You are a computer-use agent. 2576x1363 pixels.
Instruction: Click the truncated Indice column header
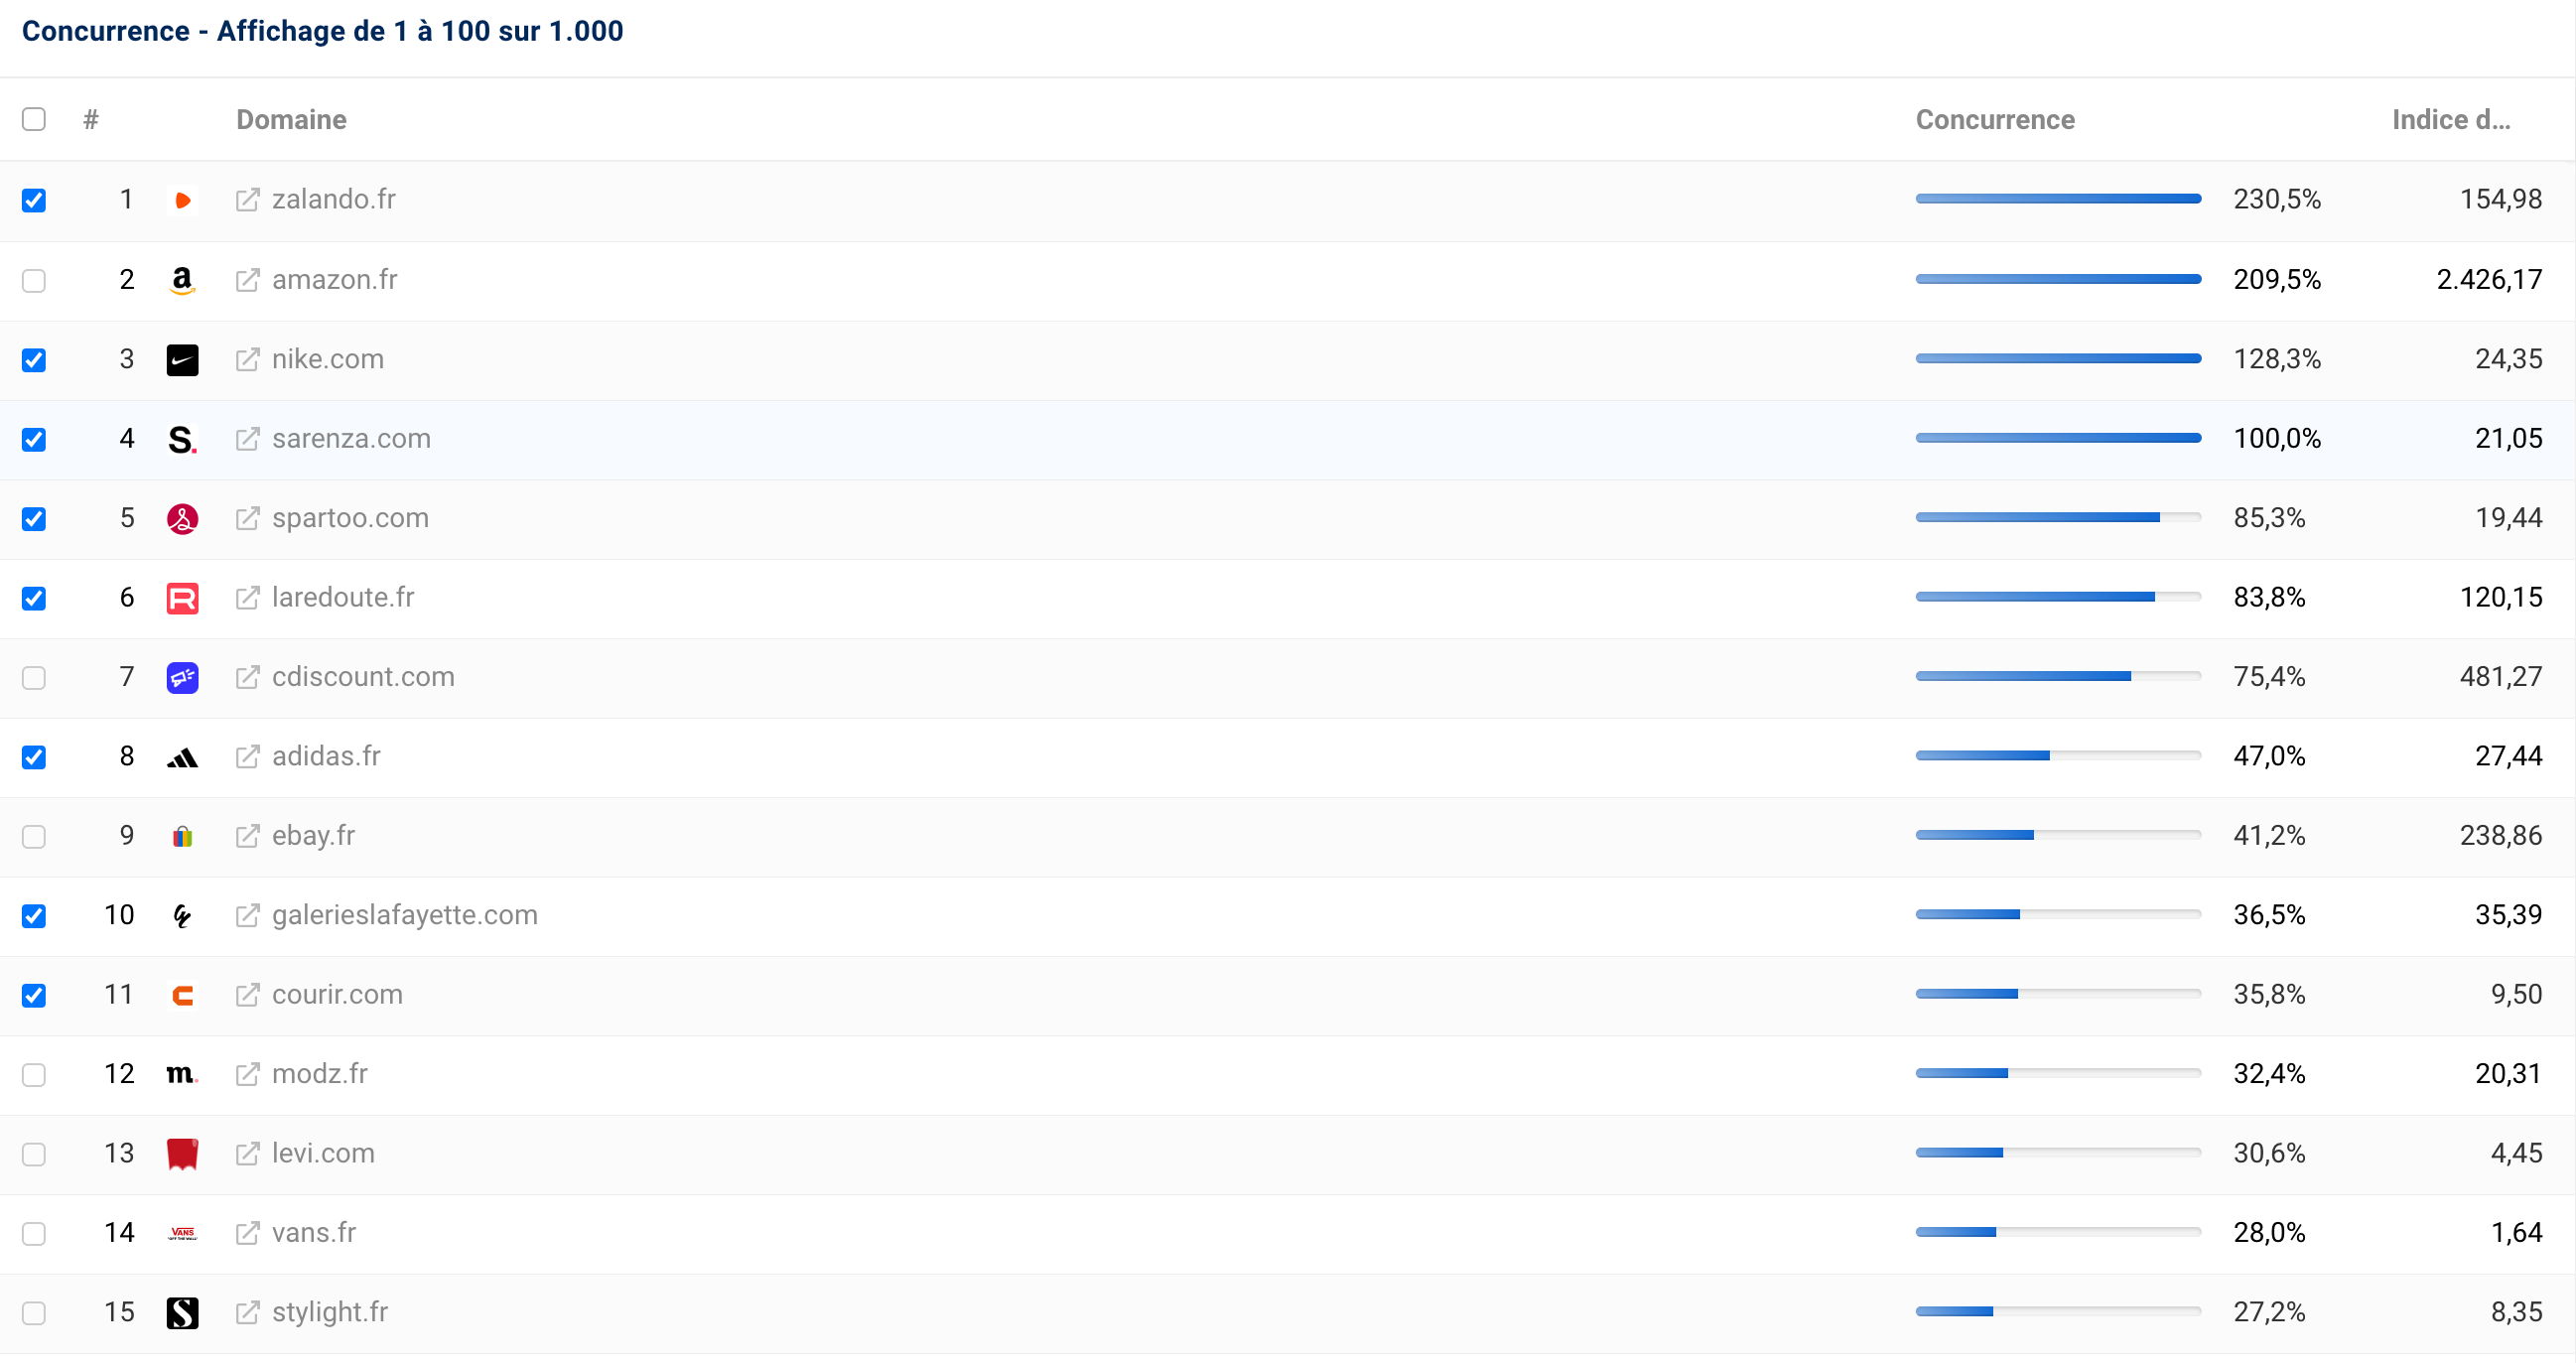pyautogui.click(x=2450, y=119)
